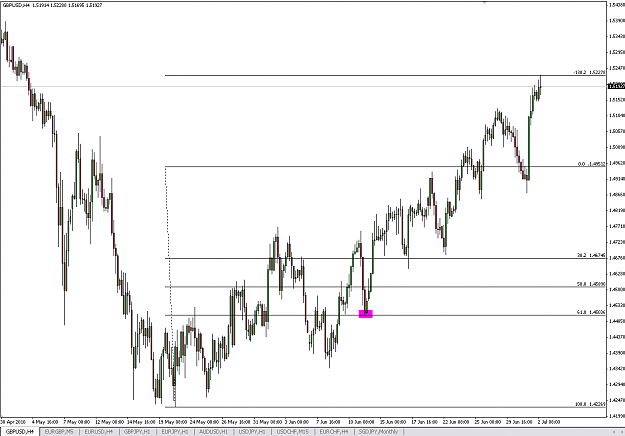Click the pink marker on the 61.8 level

[366, 314]
